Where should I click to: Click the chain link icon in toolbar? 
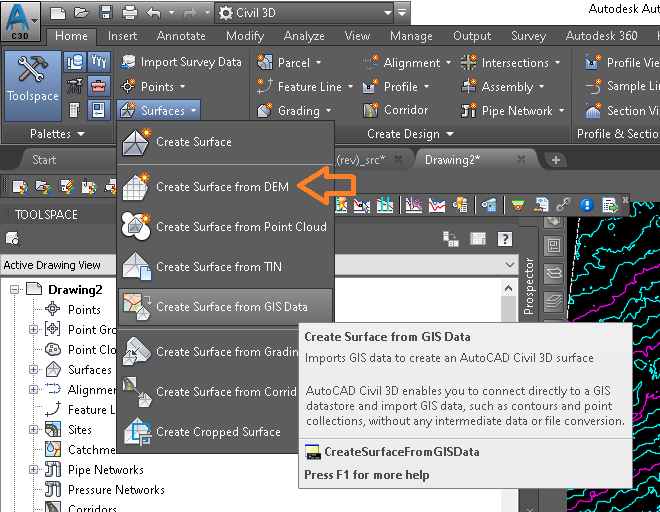click(563, 205)
